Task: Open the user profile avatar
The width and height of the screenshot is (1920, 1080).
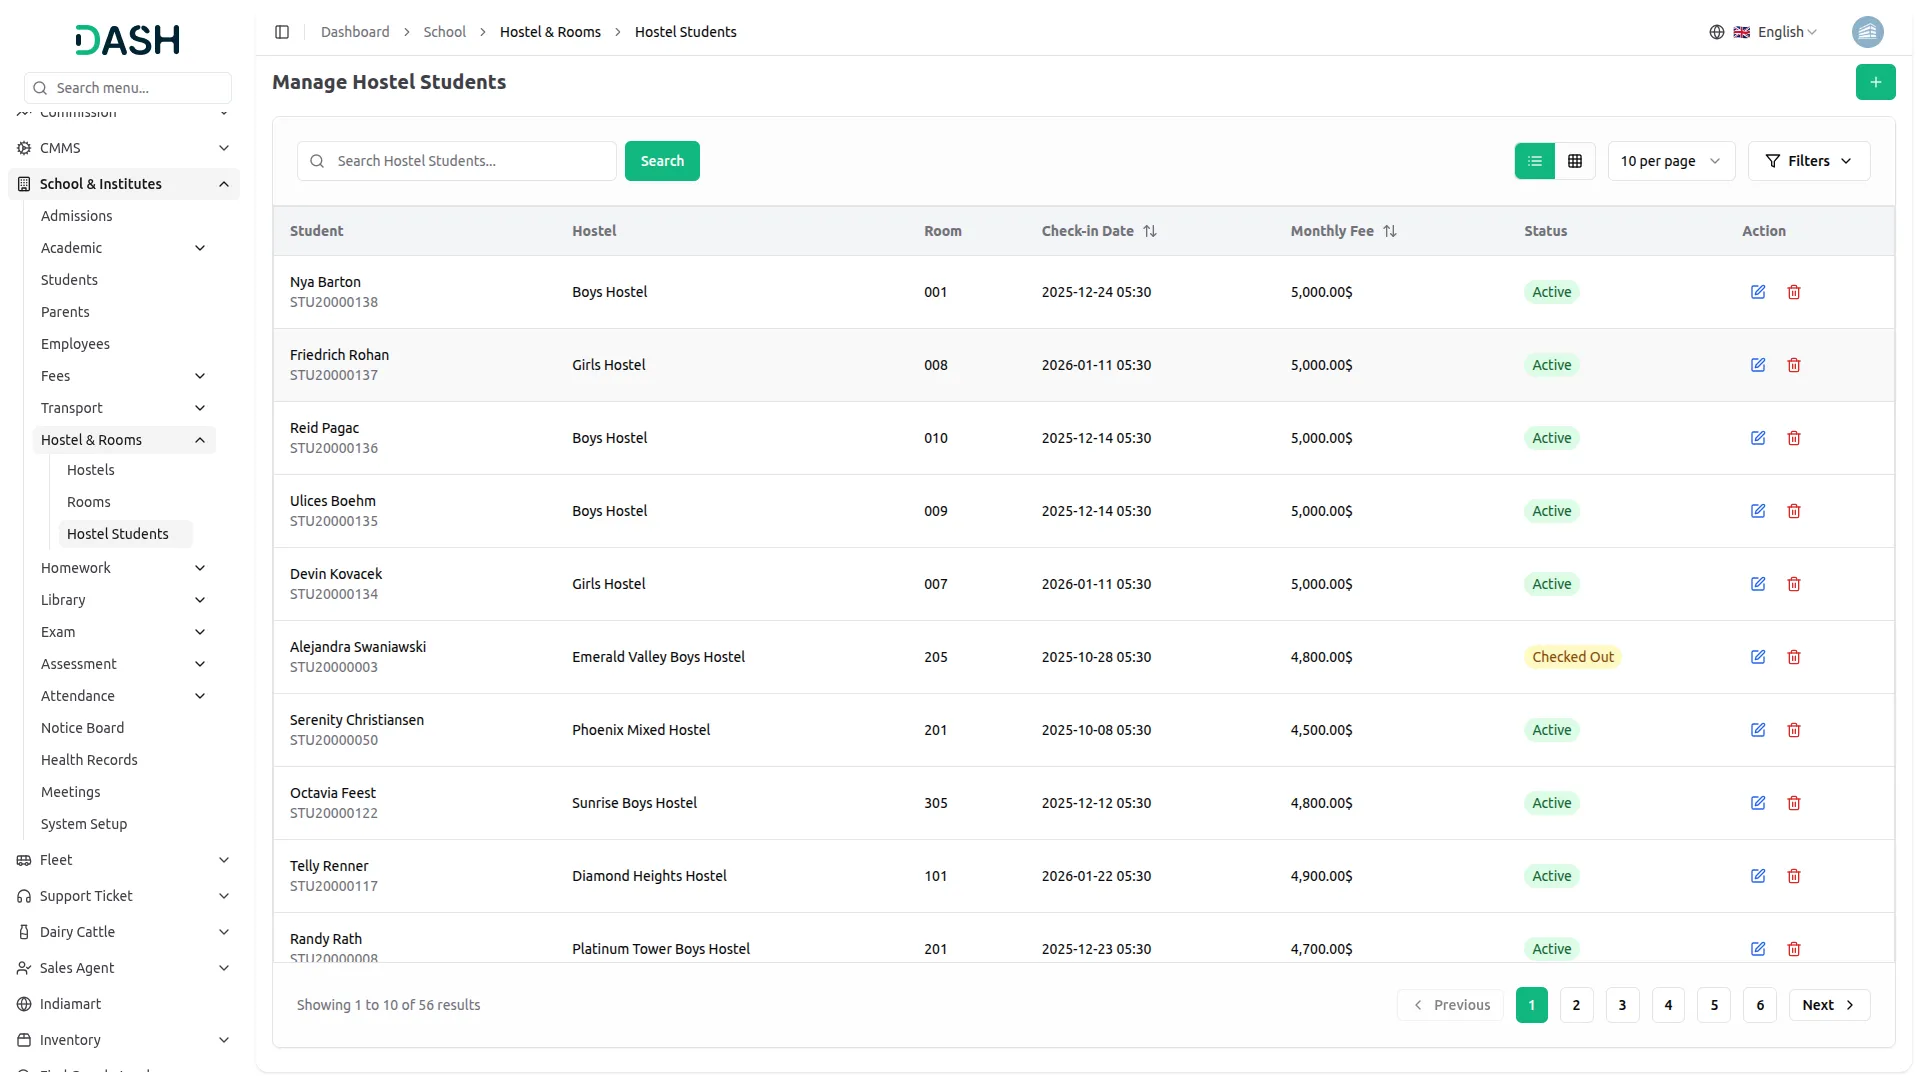Action: click(x=1867, y=32)
